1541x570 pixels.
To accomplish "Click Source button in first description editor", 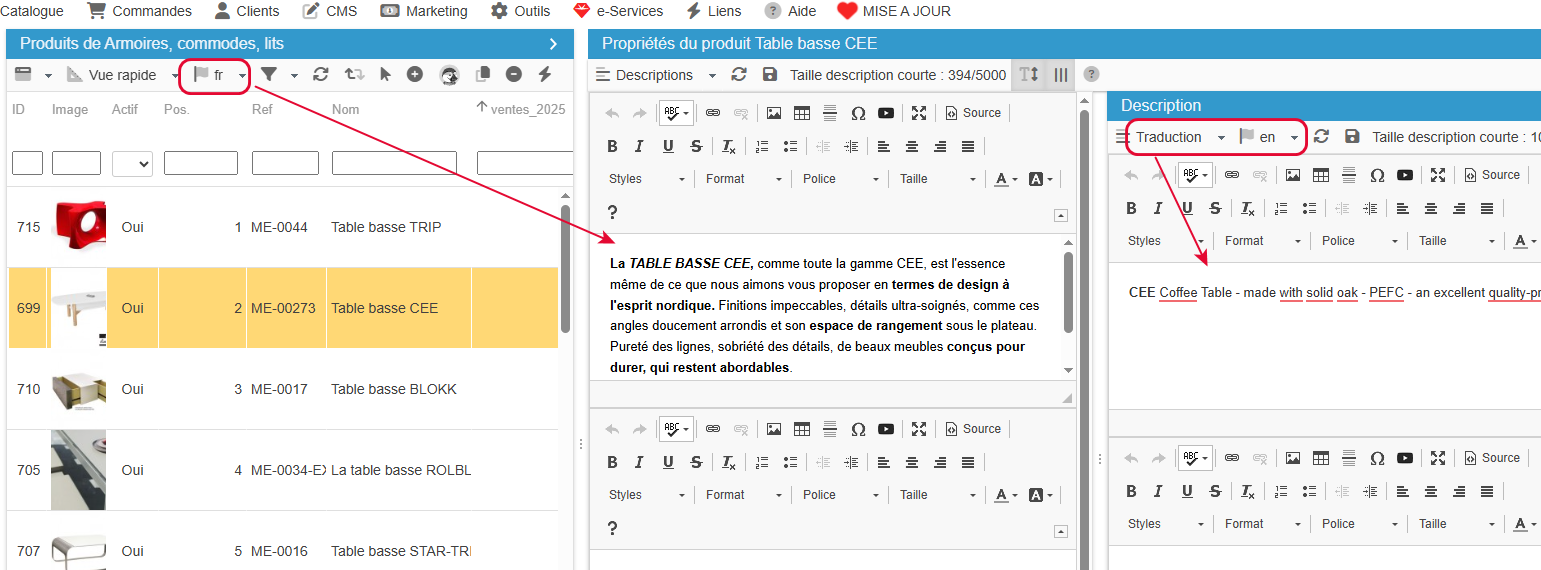I will click(973, 113).
